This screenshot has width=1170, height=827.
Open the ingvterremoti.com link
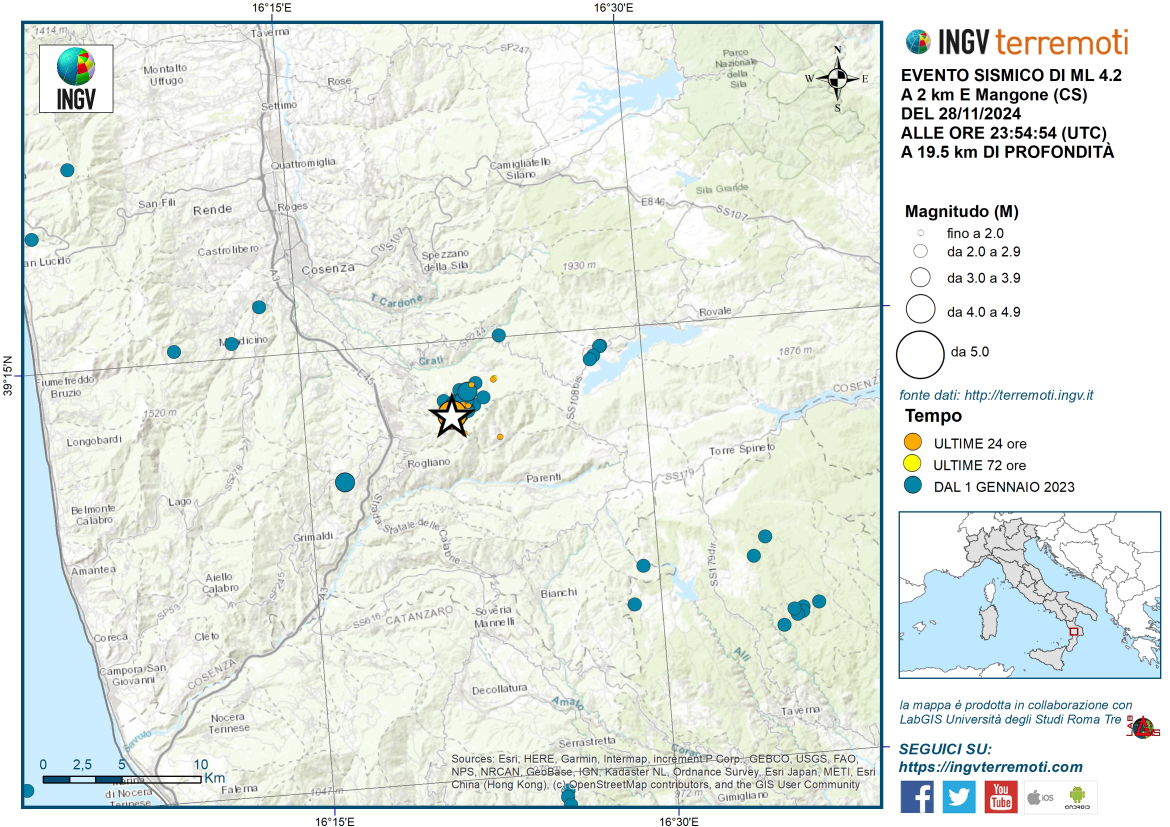point(991,767)
